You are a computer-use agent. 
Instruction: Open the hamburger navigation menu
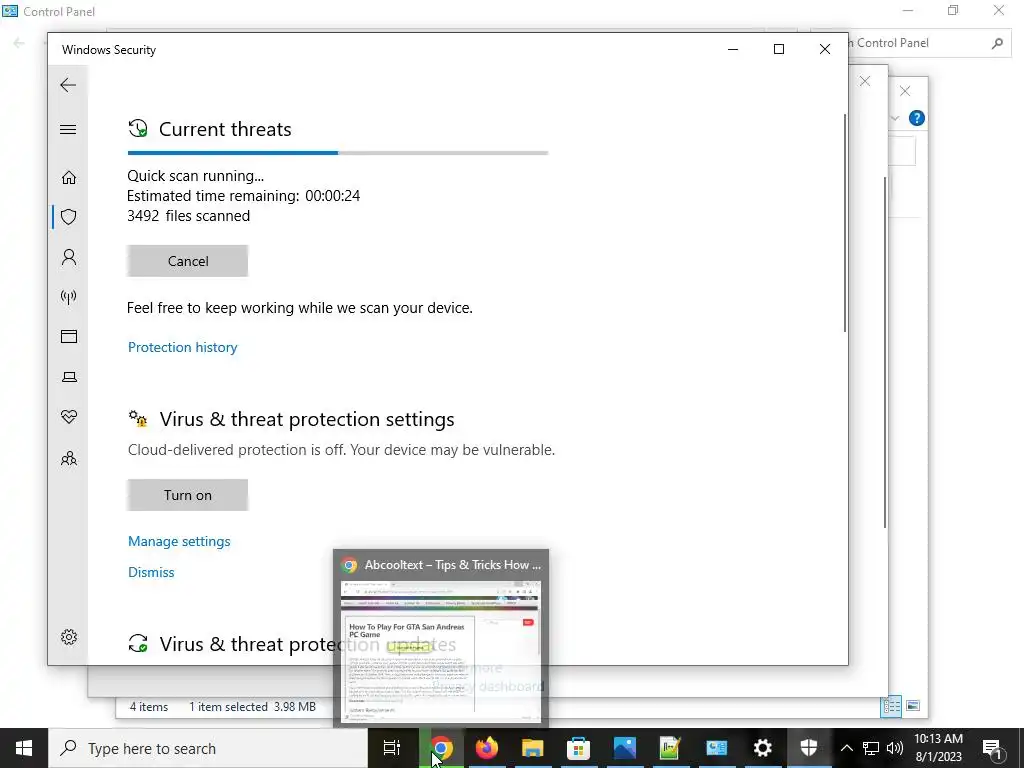(x=68, y=129)
